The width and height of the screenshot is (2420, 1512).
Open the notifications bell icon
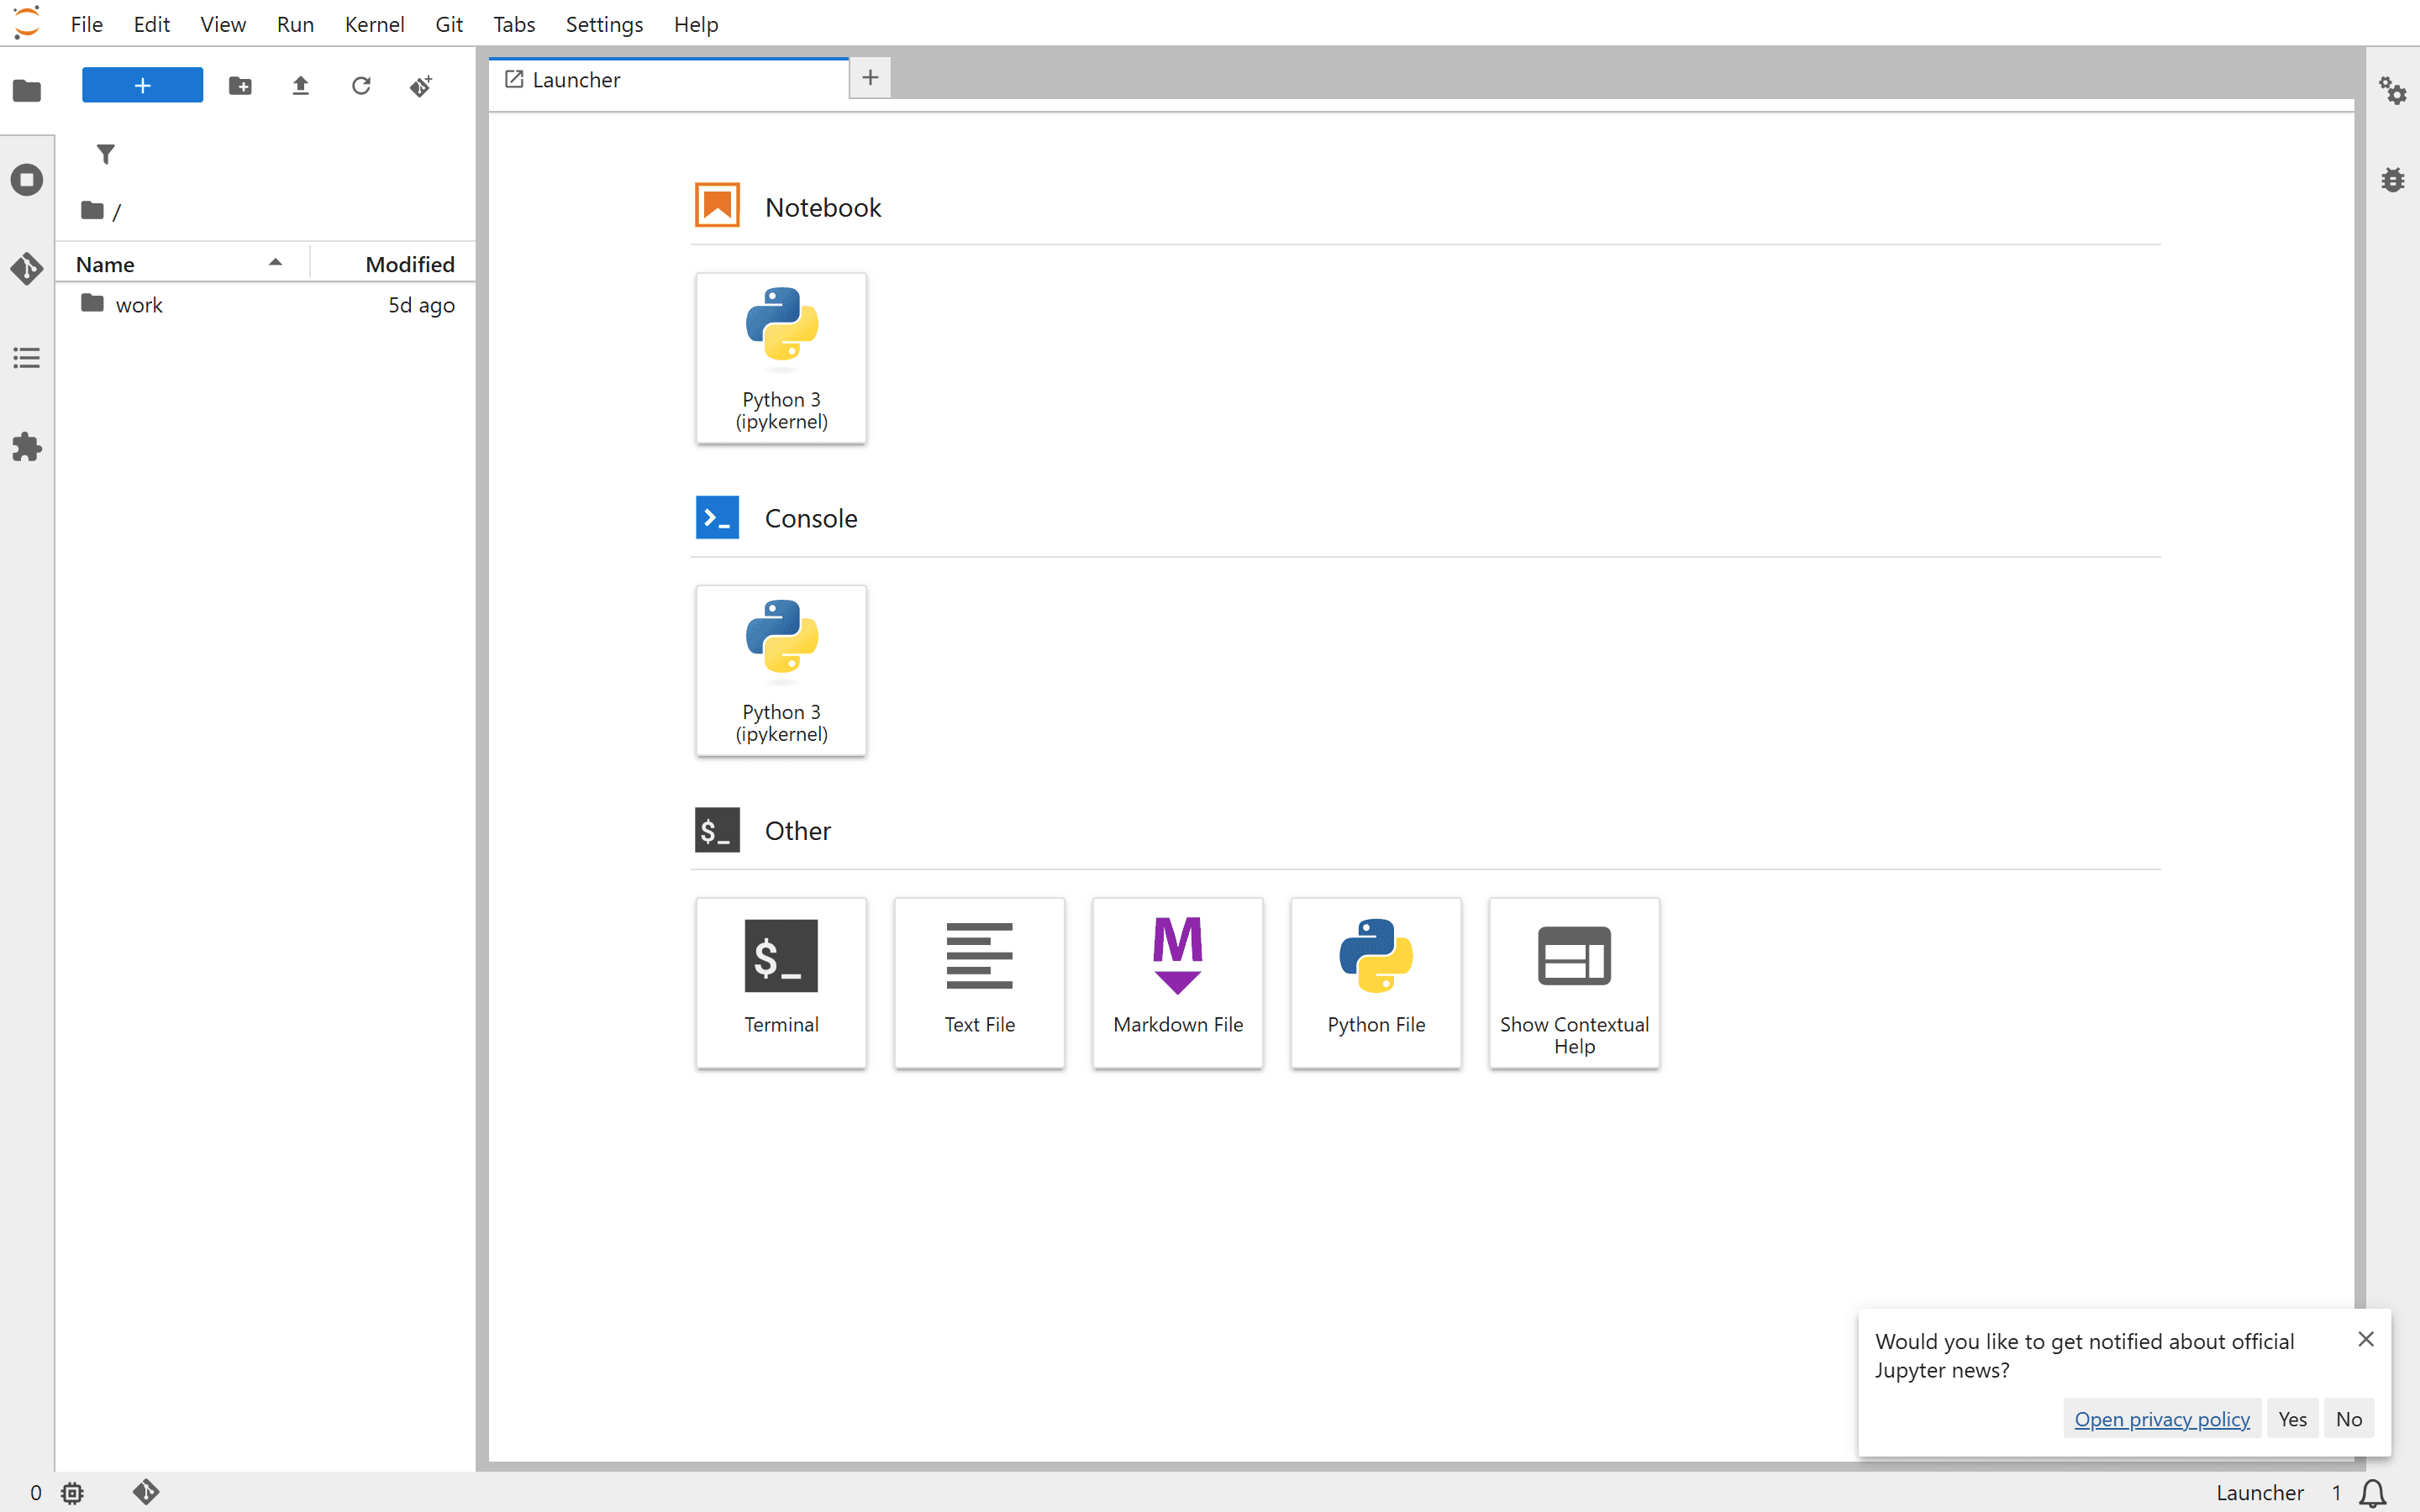click(2373, 1493)
